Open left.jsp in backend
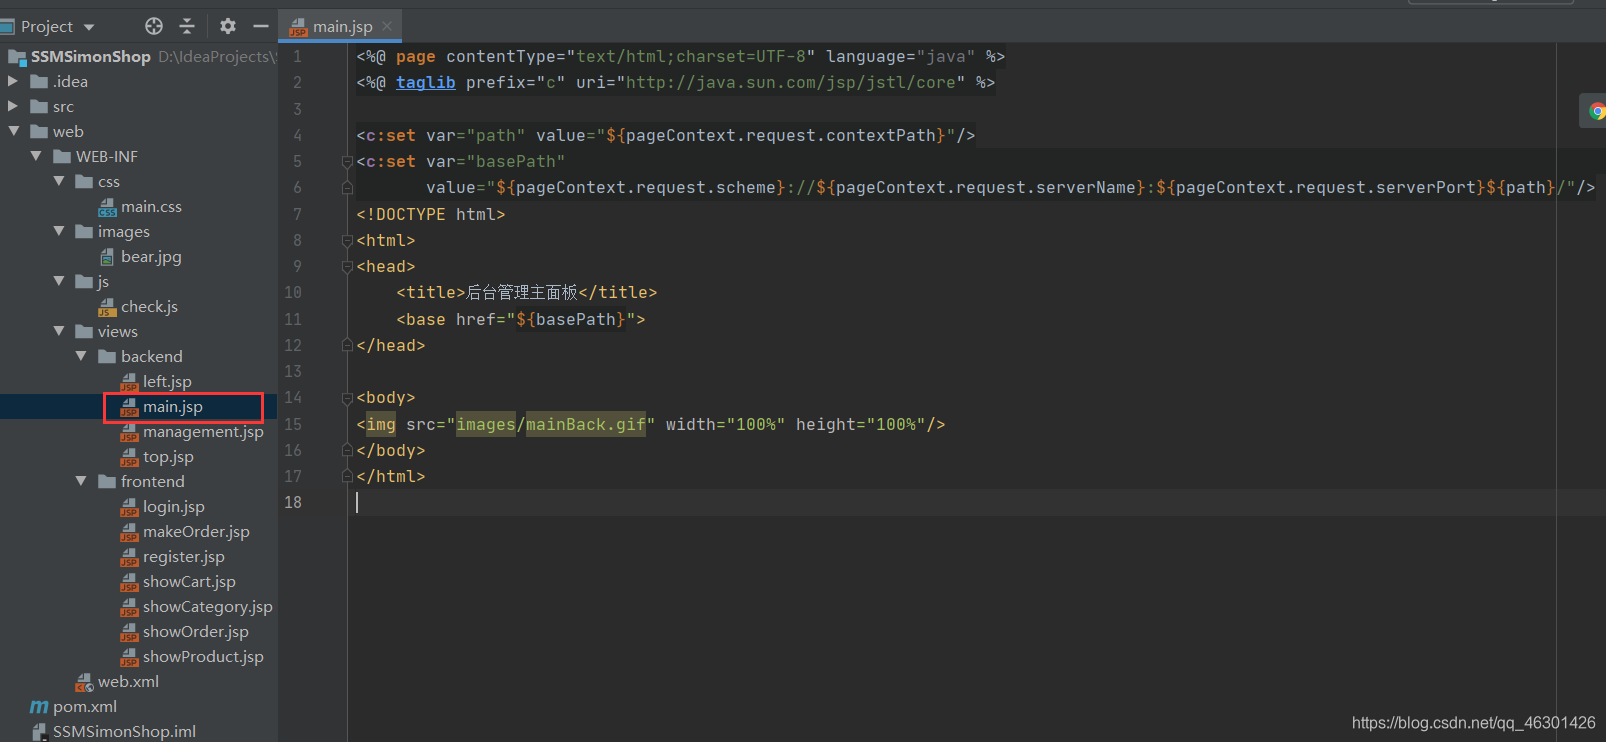The width and height of the screenshot is (1606, 742). [x=166, y=381]
